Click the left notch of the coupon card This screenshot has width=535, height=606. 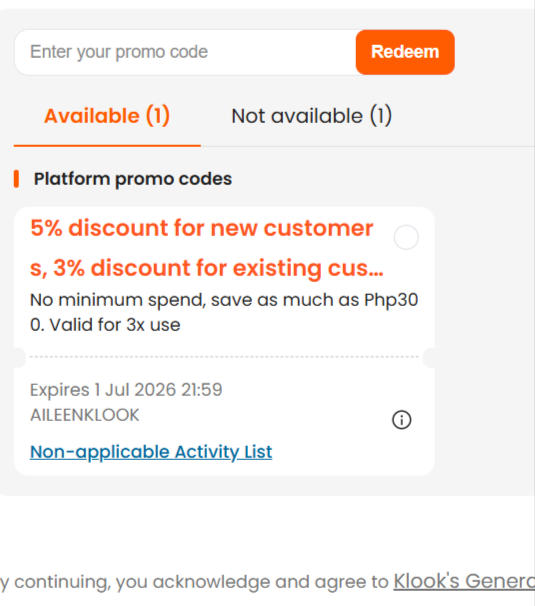(19, 357)
